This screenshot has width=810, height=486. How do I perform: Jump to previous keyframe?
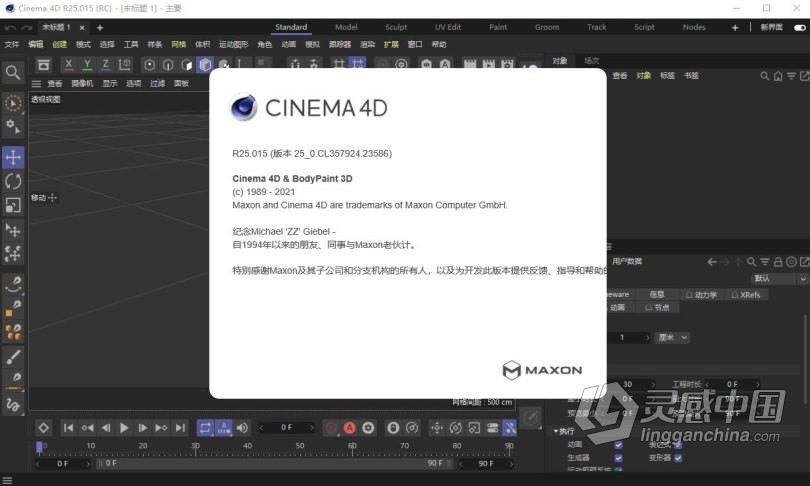point(87,428)
